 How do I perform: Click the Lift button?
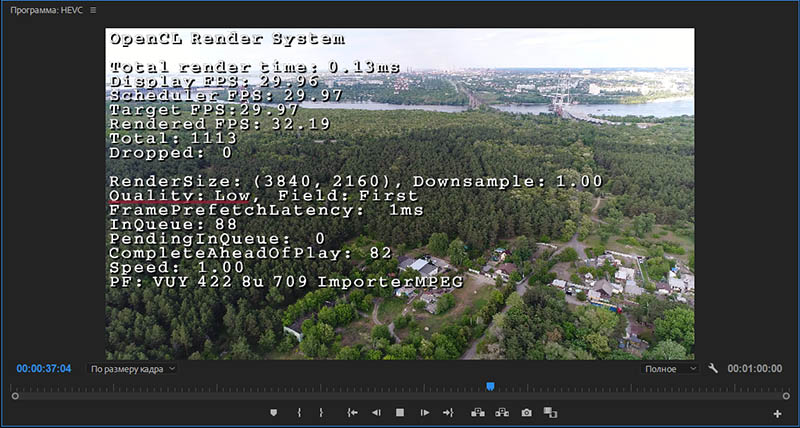(478, 412)
